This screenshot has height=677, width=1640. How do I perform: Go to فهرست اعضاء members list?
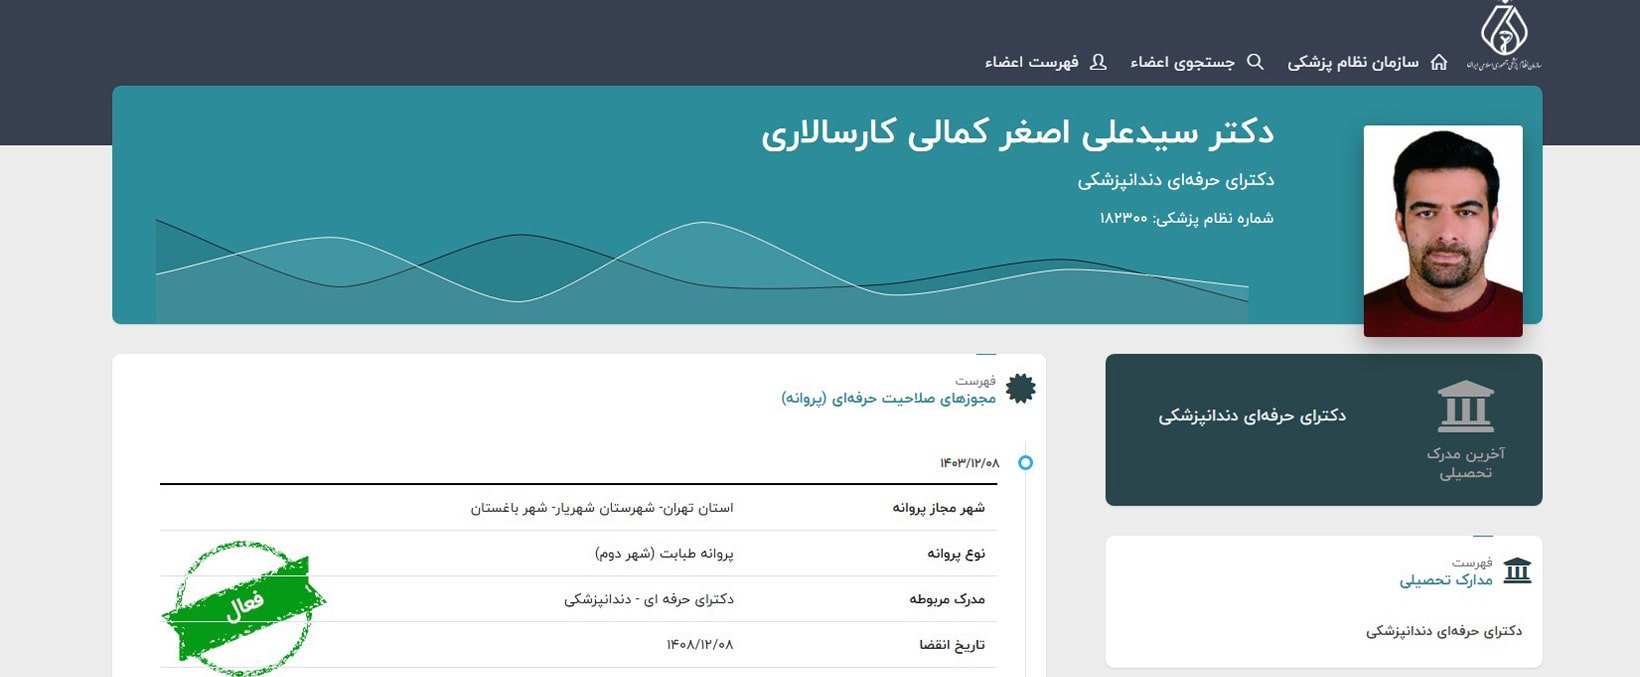tap(1031, 62)
